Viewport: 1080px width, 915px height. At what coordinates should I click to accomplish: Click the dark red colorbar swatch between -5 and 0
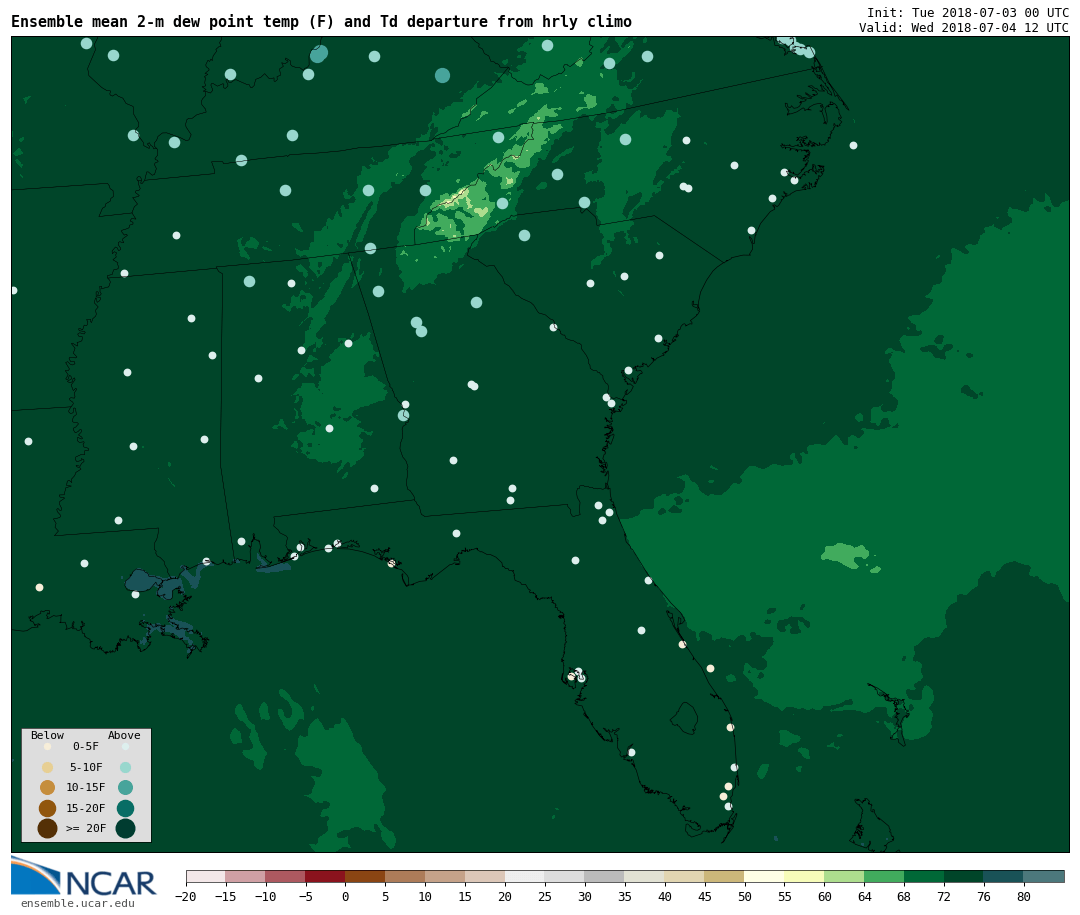pos(325,877)
